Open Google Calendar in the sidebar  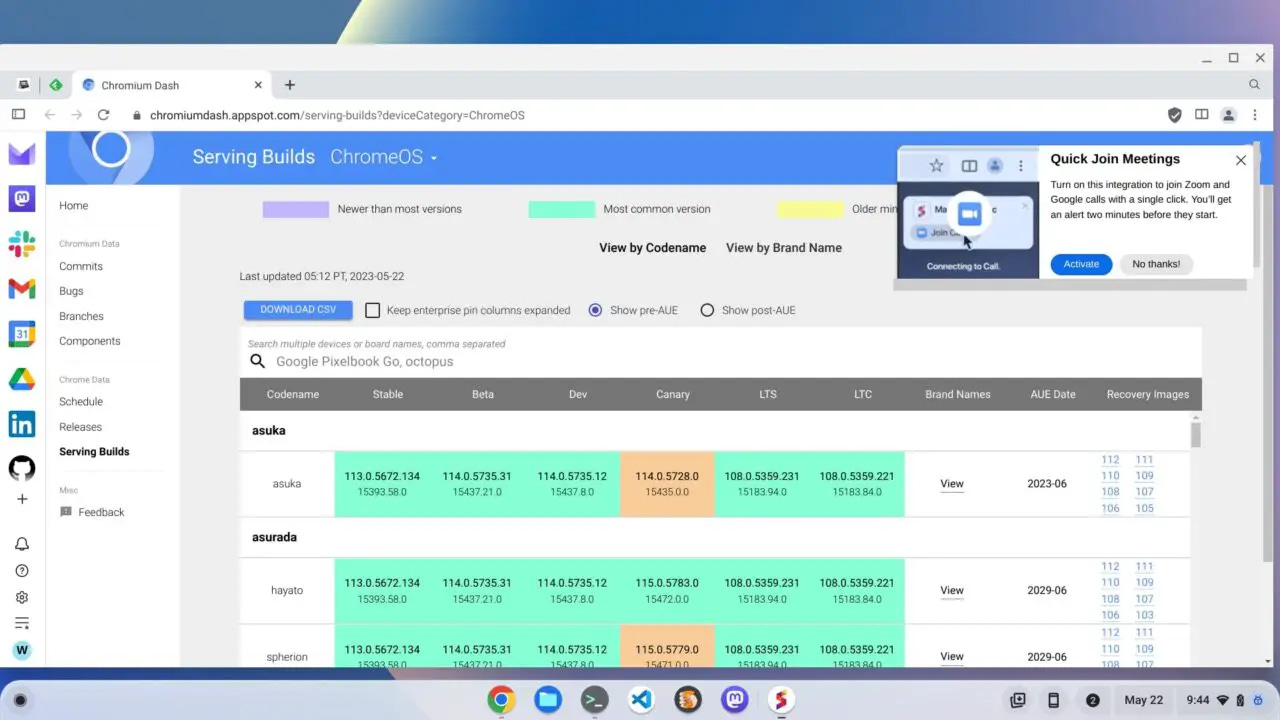22,334
